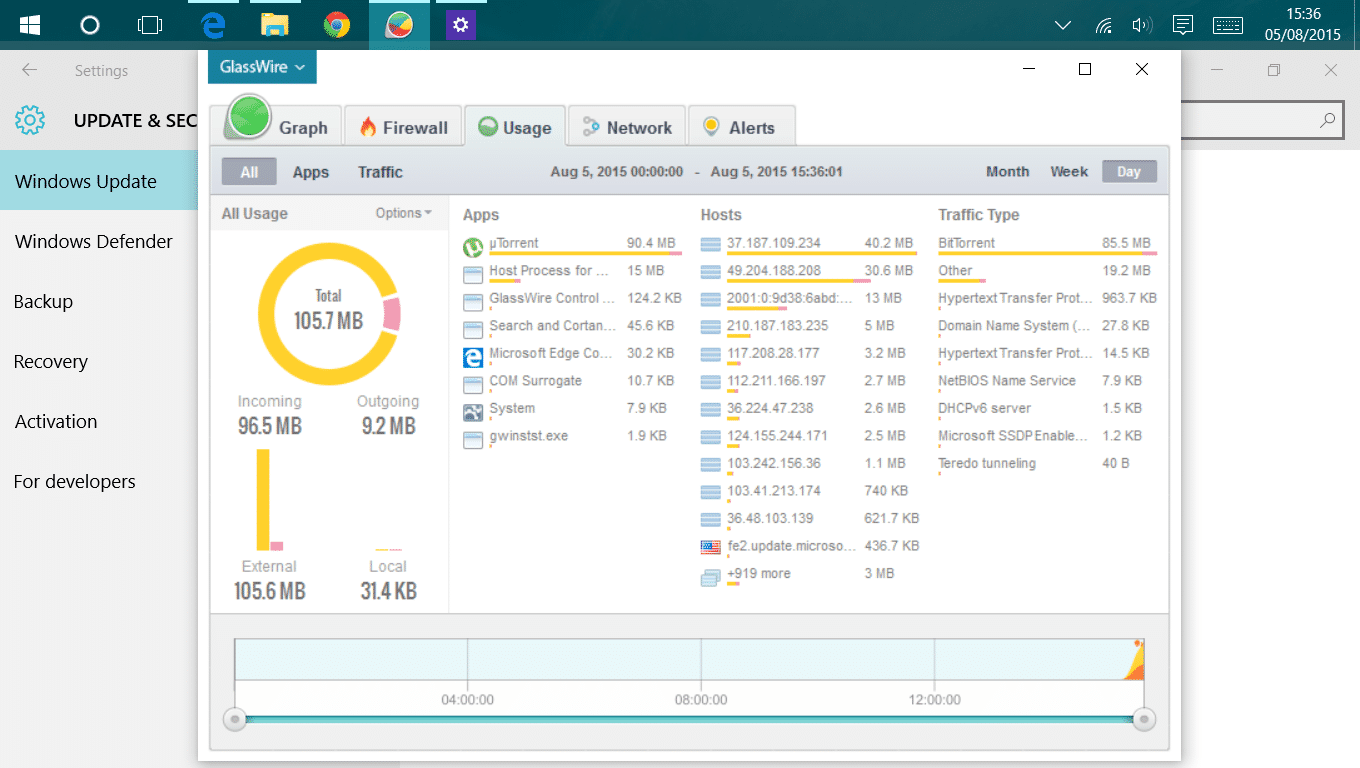Click the stacked icon beside +919 more
Viewport: 1360px width, 768px height.
click(711, 576)
